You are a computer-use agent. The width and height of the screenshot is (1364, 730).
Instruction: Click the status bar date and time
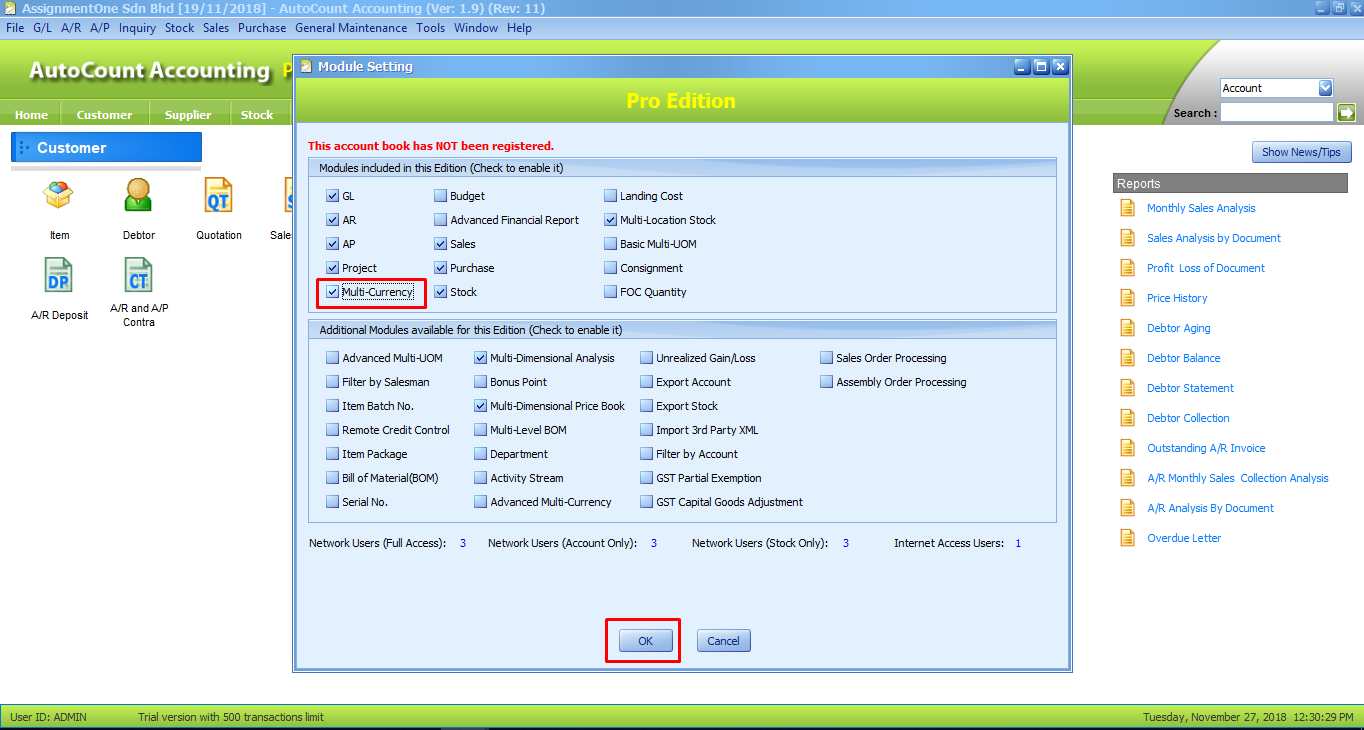click(1250, 717)
